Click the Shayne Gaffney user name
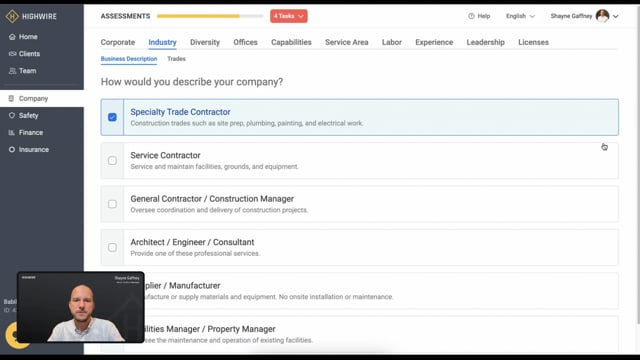 (x=571, y=16)
